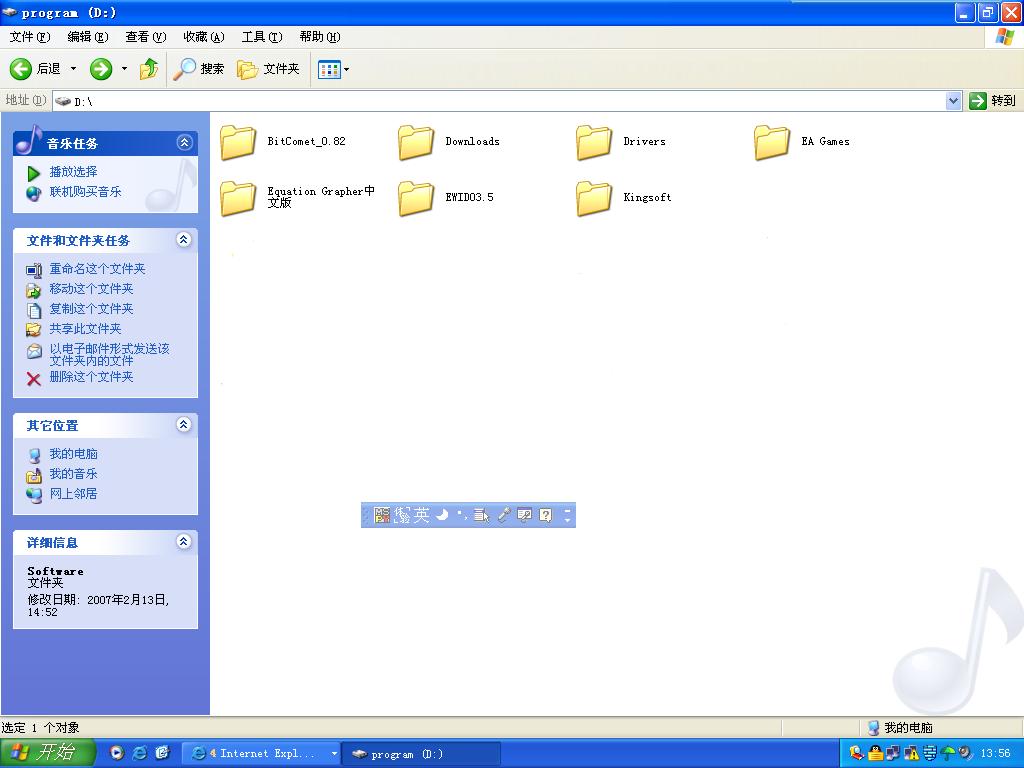Open 我的电脑 from other places

pyautogui.click(x=73, y=454)
